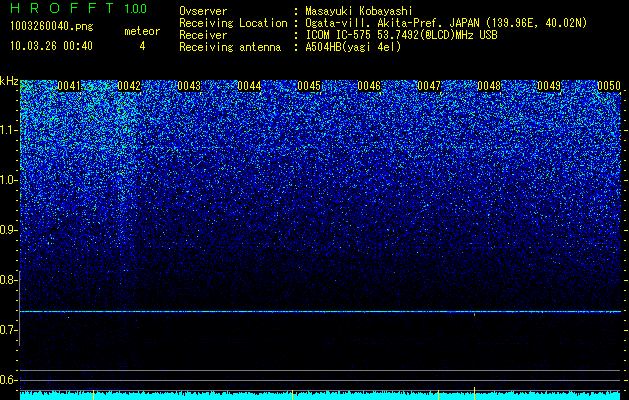Screen dimensions: 629x400
Task: Click the 0046 time marker
Action: [x=369, y=86]
